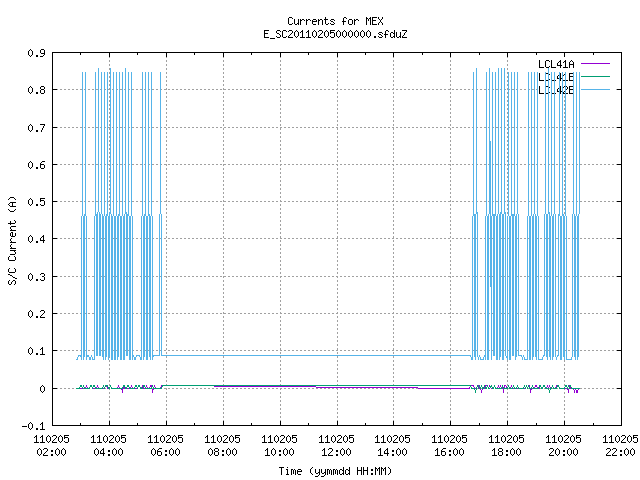Click the 'Time (yymmdd HH:MM)' x-axis label

point(335,471)
